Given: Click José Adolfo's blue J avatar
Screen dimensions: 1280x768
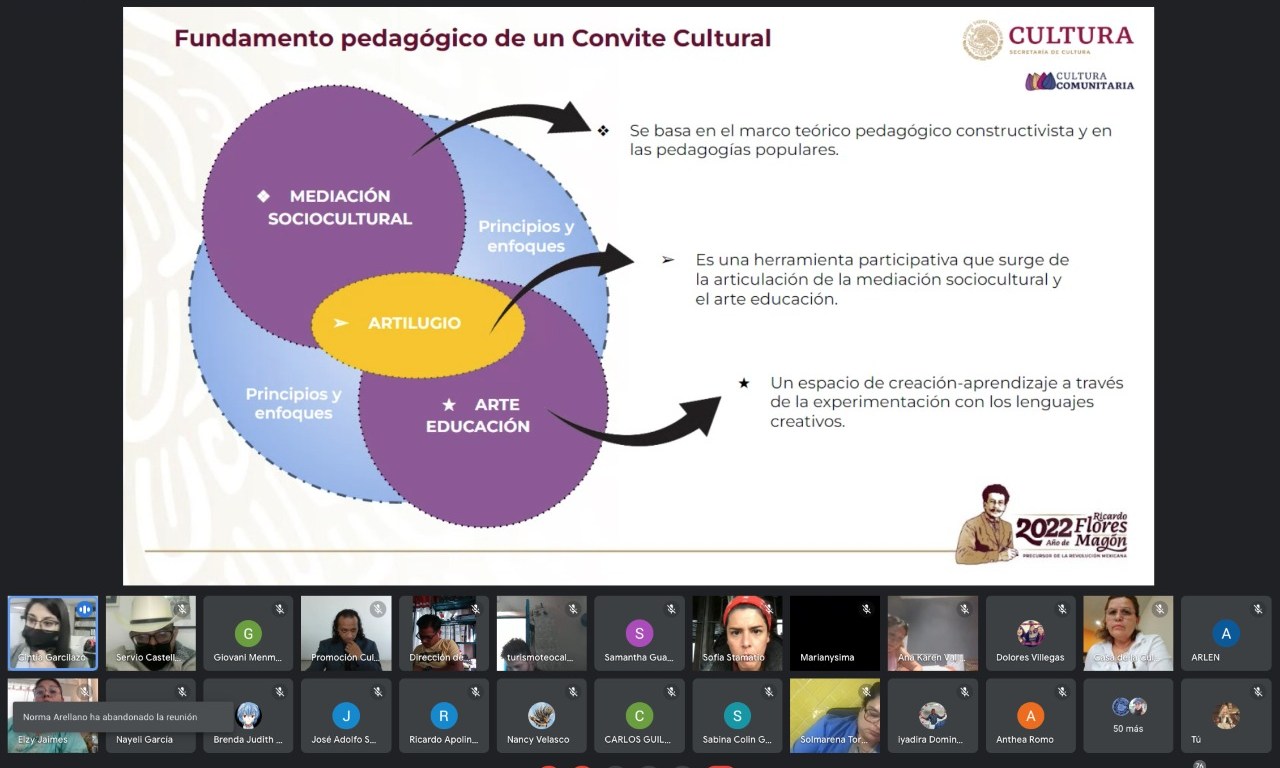Looking at the screenshot, I should tap(345, 716).
